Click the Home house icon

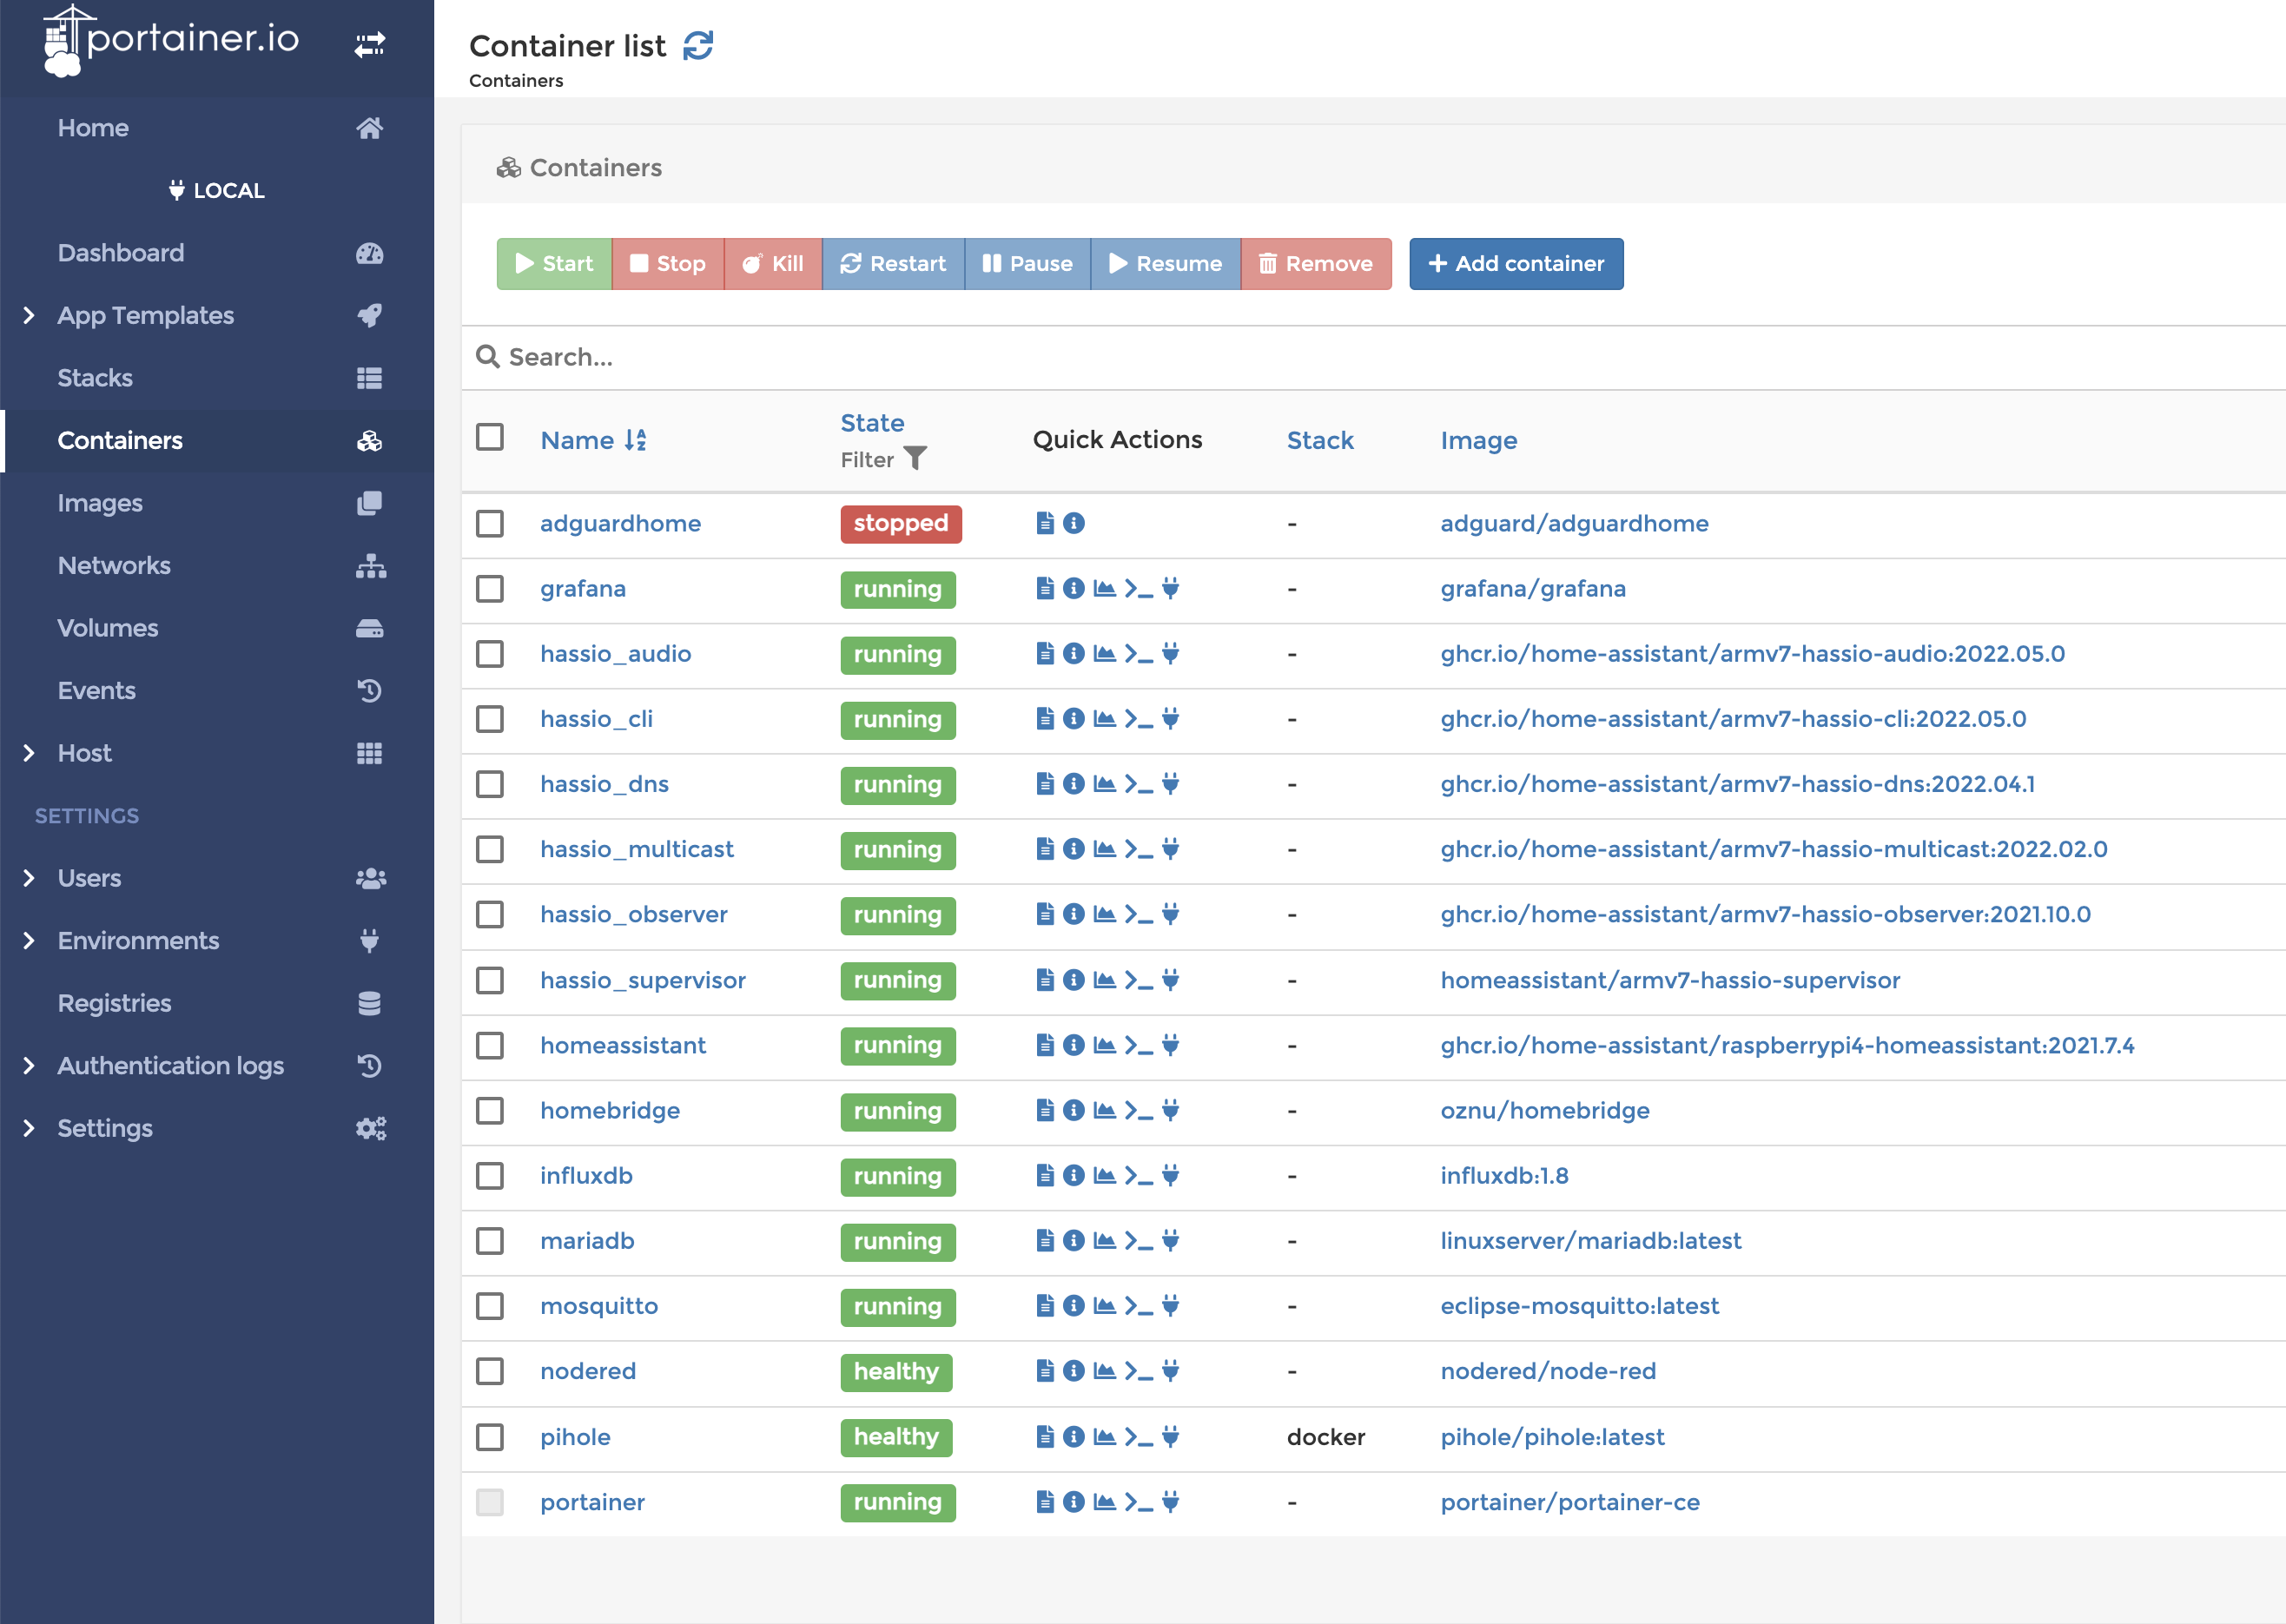coord(369,128)
